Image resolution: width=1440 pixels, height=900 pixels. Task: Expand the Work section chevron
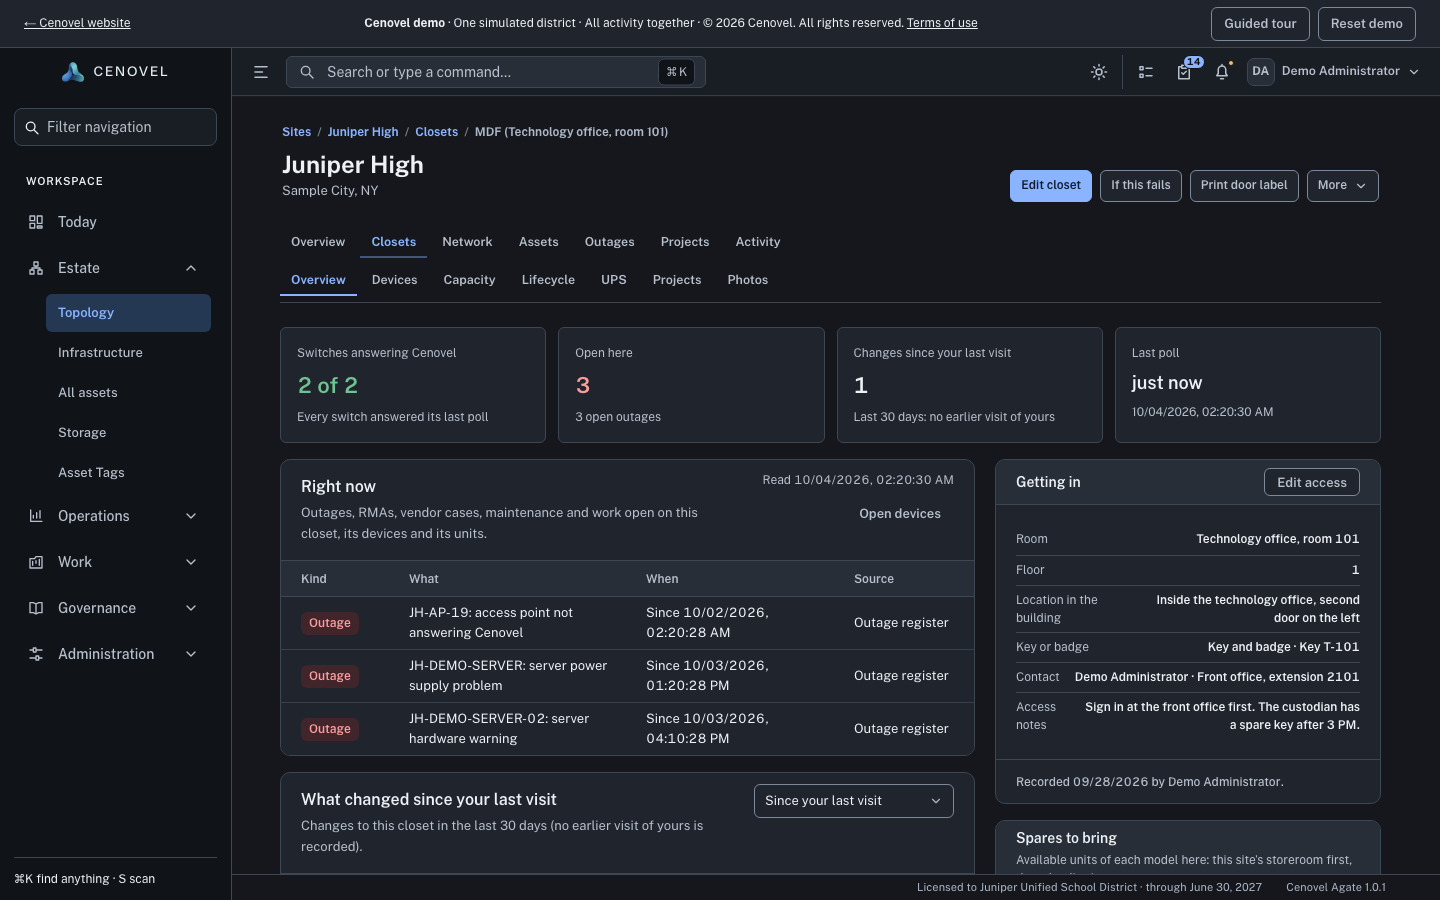point(191,562)
